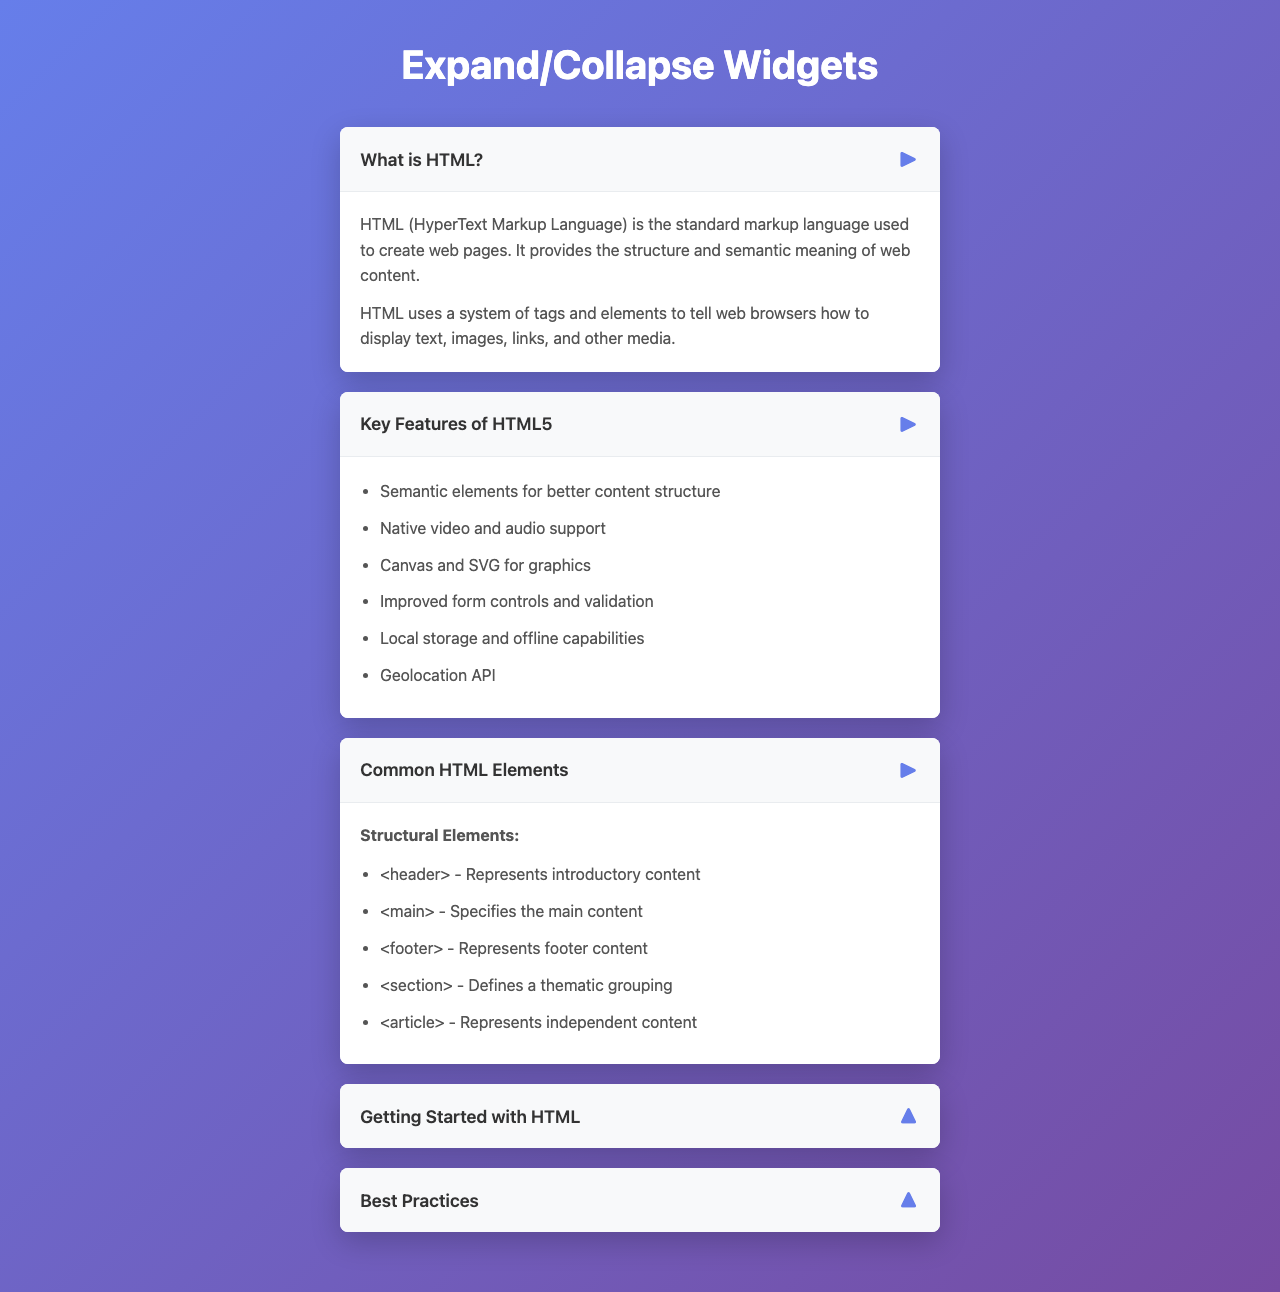
Task: Click the "Canvas and SVG for graphics" bullet
Action: [x=486, y=565]
